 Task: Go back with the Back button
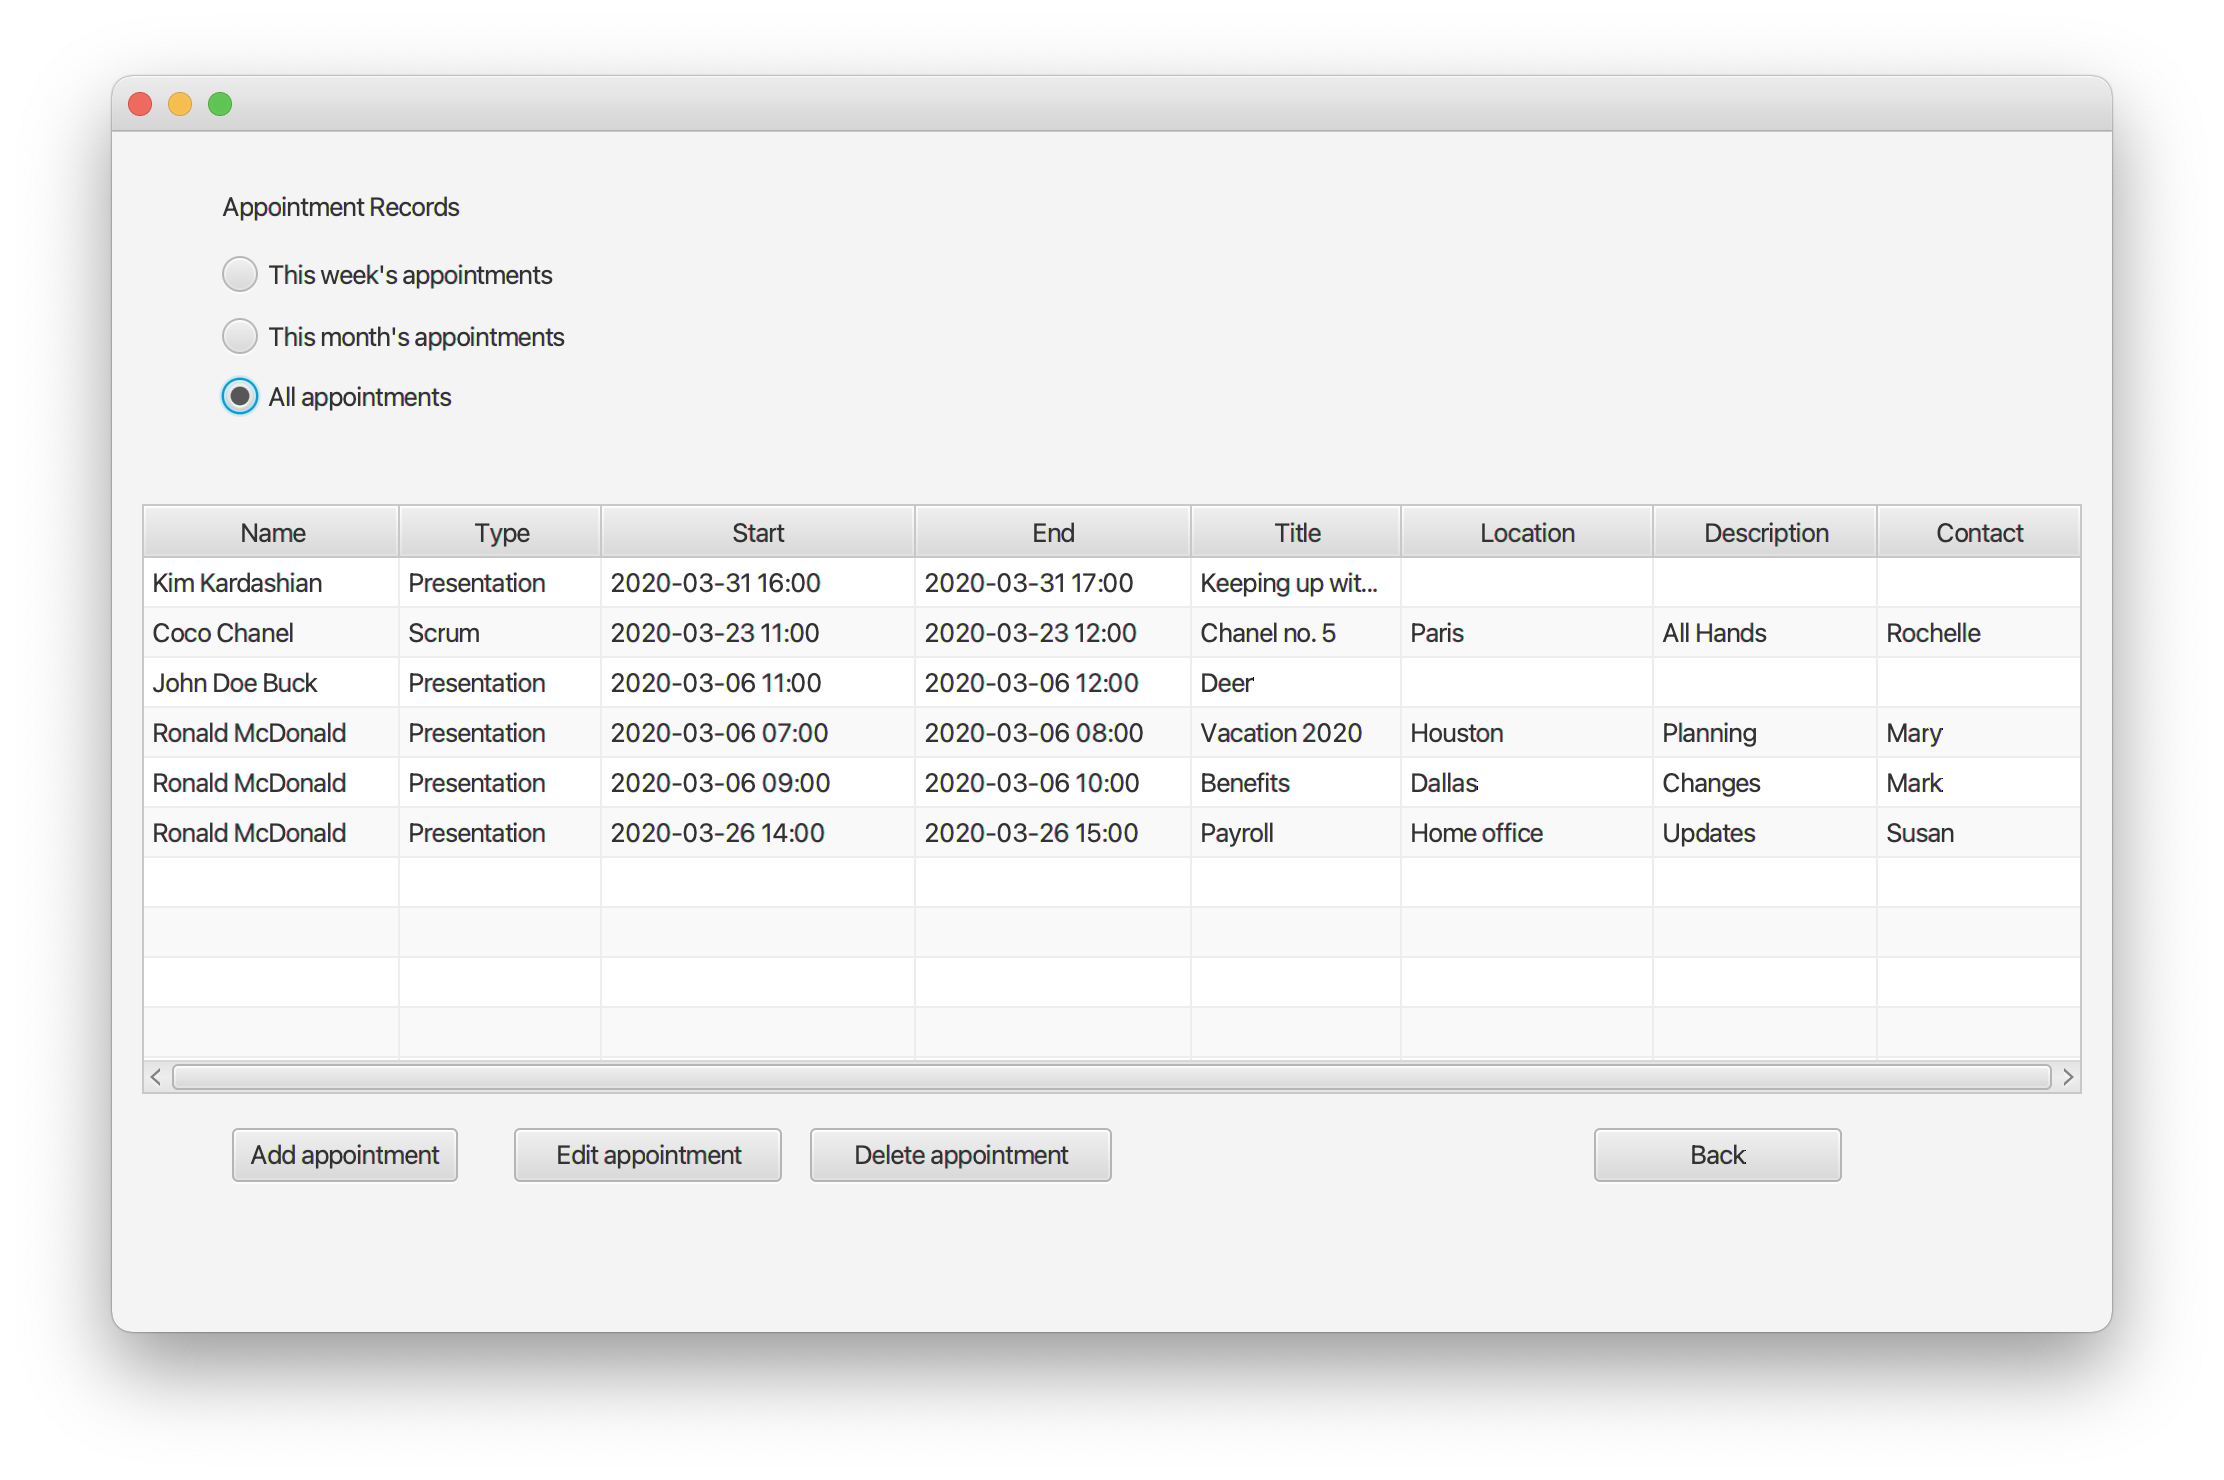coord(1716,1155)
